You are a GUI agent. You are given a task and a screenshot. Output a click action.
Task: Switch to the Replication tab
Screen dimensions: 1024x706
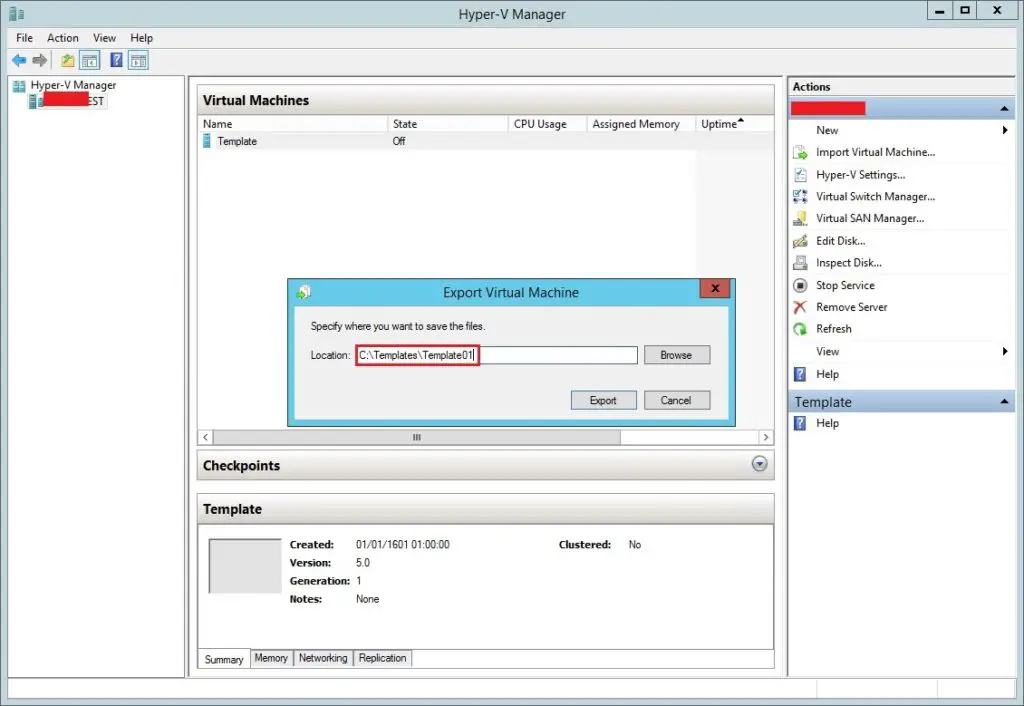383,658
